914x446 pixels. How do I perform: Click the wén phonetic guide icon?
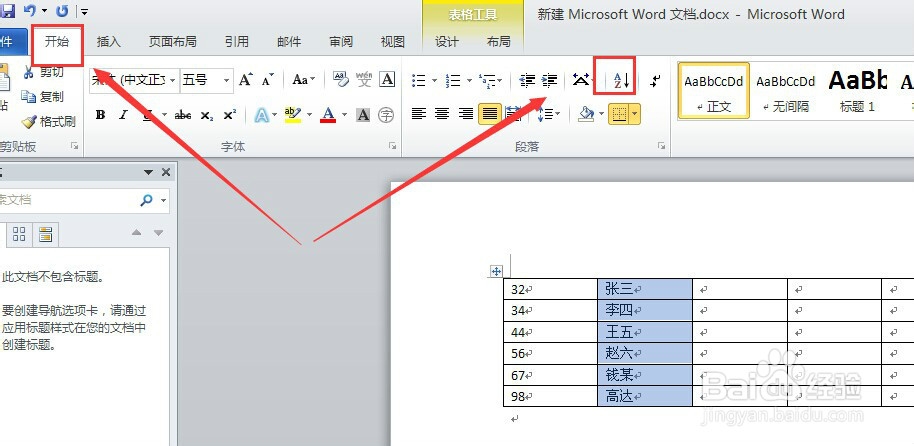364,80
